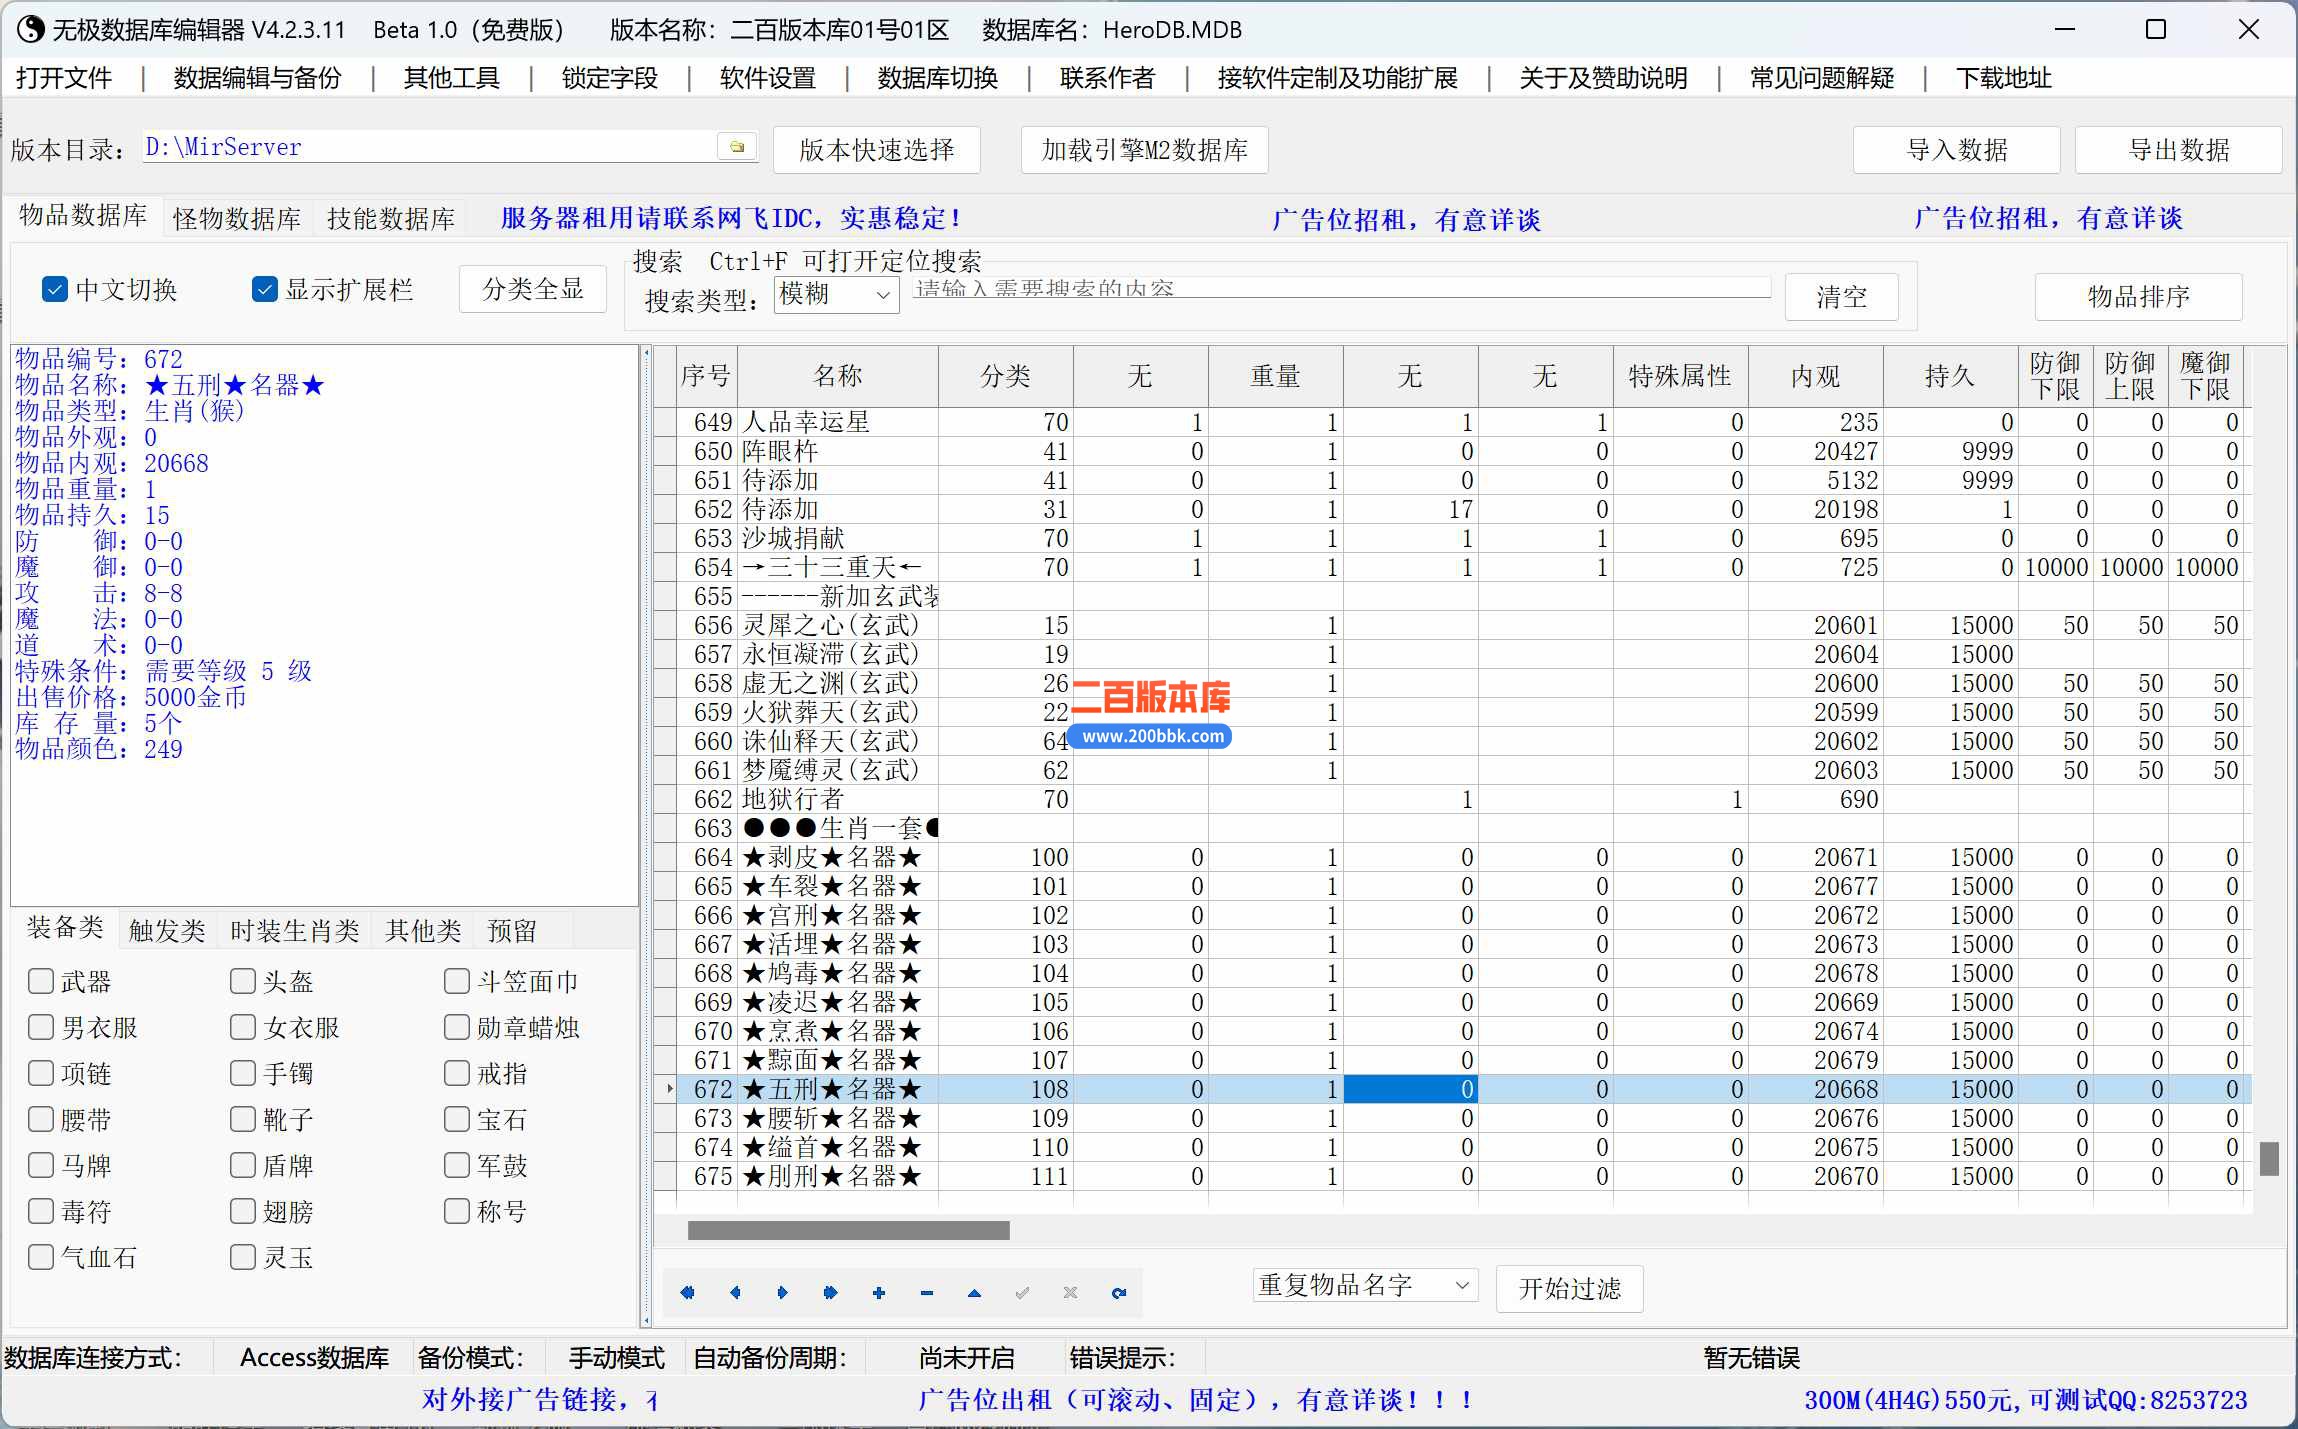Select row 649 人品幸运星
Image resolution: width=2298 pixels, height=1429 pixels.
(x=1452, y=422)
